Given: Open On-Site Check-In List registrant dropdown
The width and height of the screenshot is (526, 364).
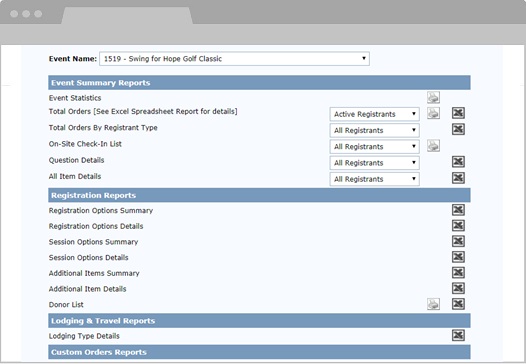Looking at the screenshot, I should pos(374,147).
